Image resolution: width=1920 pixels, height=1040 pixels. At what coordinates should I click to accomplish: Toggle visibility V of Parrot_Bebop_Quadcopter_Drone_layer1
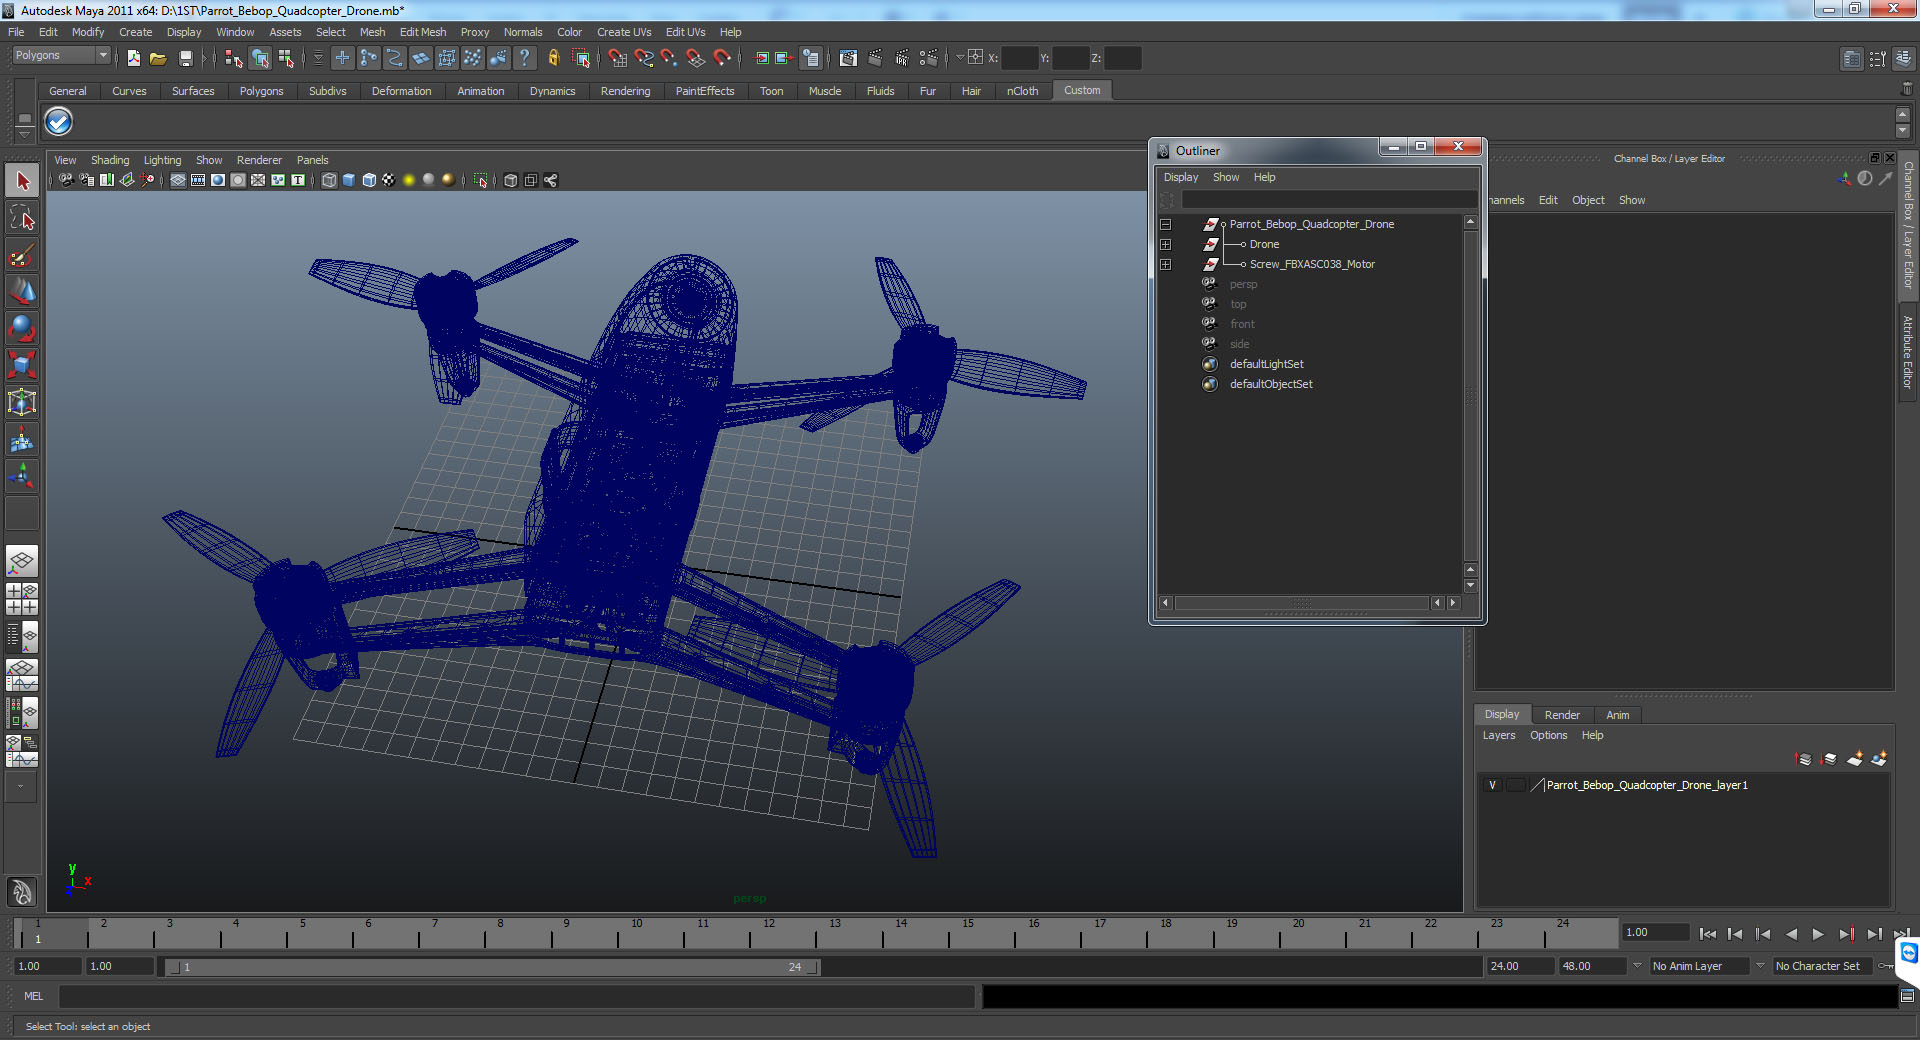click(x=1492, y=785)
